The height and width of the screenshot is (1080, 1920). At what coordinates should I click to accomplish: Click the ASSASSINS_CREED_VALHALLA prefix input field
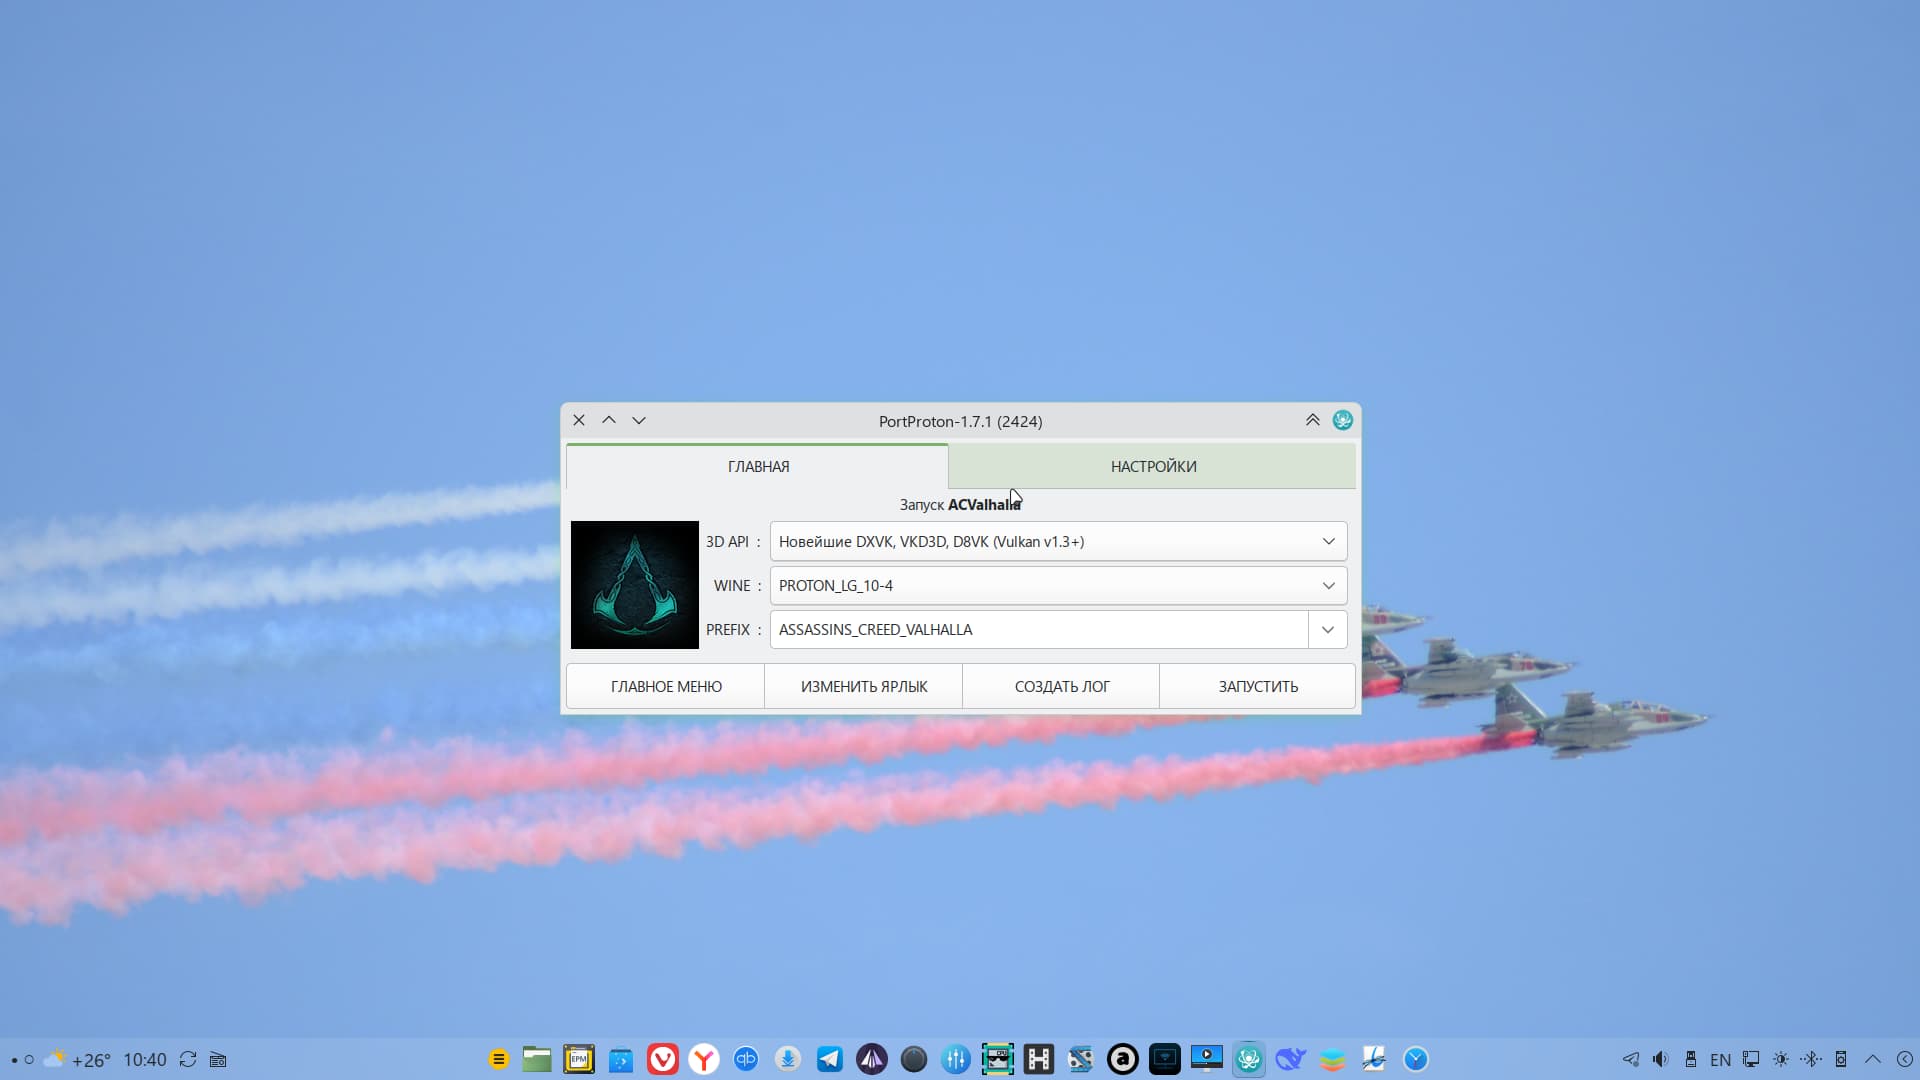[1039, 629]
